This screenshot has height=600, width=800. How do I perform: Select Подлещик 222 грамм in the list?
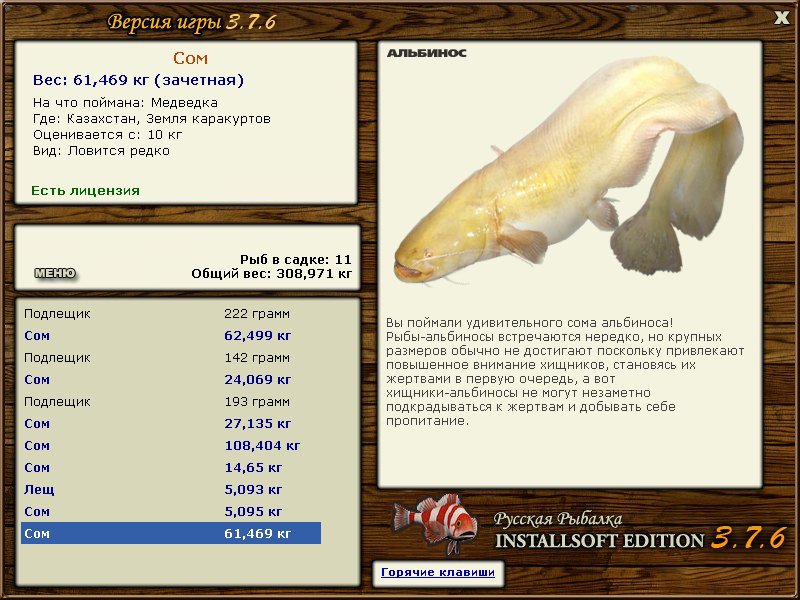click(170, 313)
